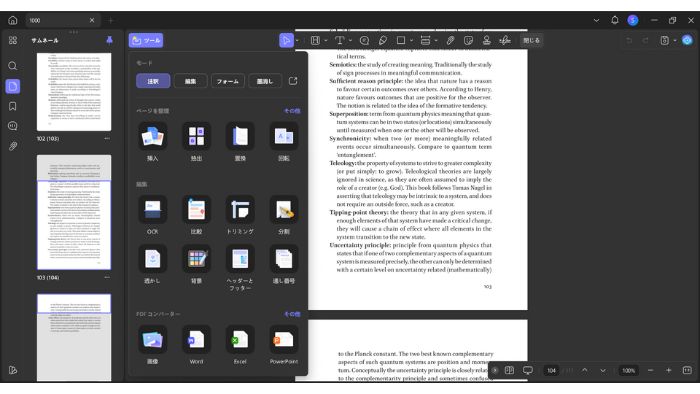Image resolution: width=700 pixels, height=394 pixels.
Task: Switch to the Edit mode tab
Action: (191, 81)
